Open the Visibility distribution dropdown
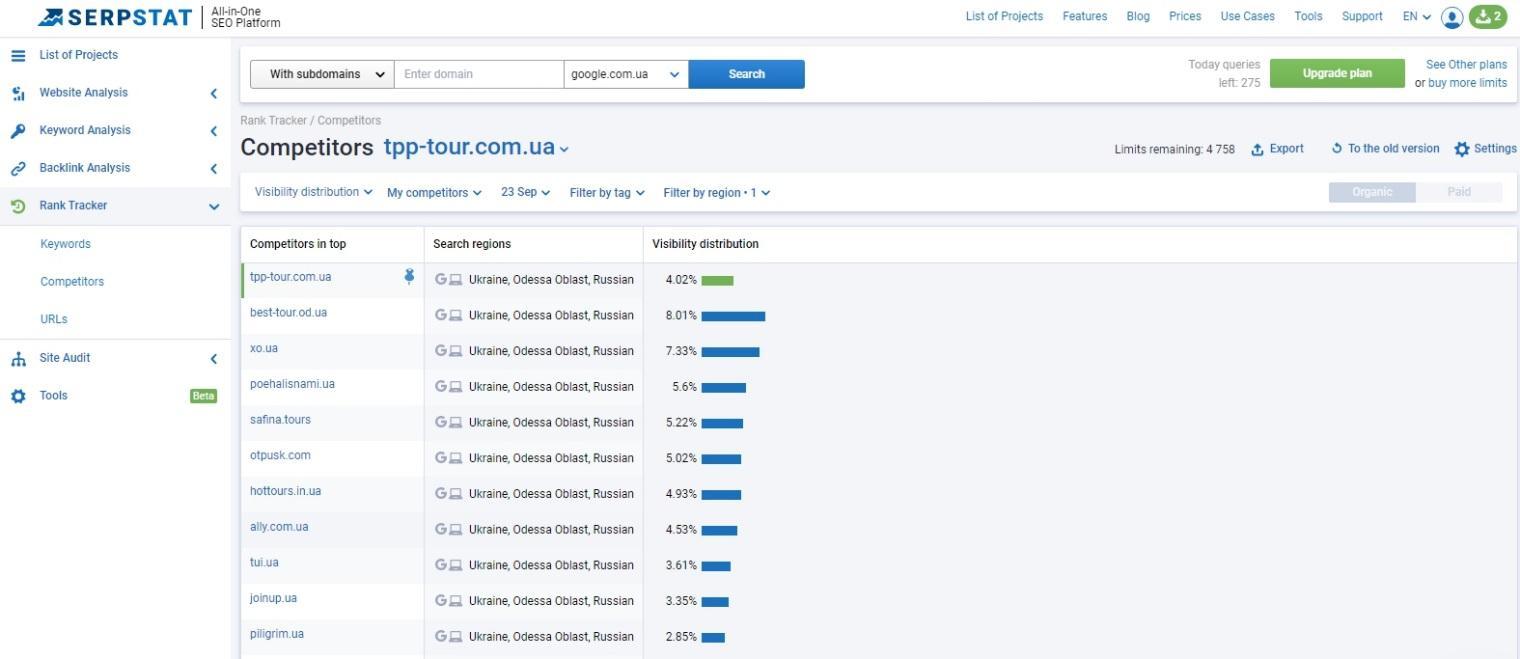Screen dimensions: 1520x659 314,192
